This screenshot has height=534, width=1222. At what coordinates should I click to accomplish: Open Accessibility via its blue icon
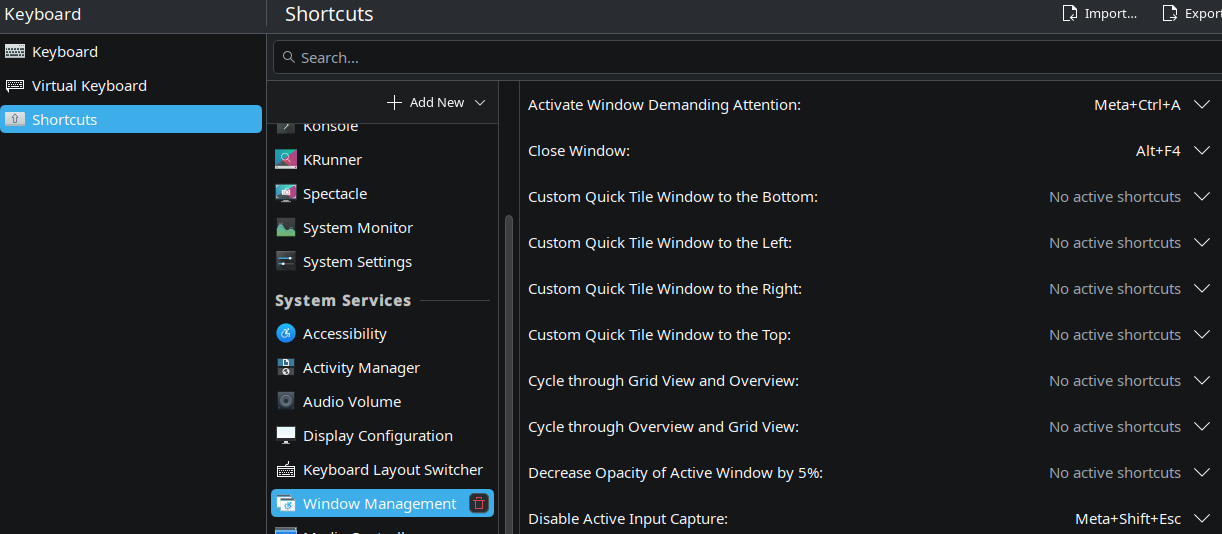(286, 334)
